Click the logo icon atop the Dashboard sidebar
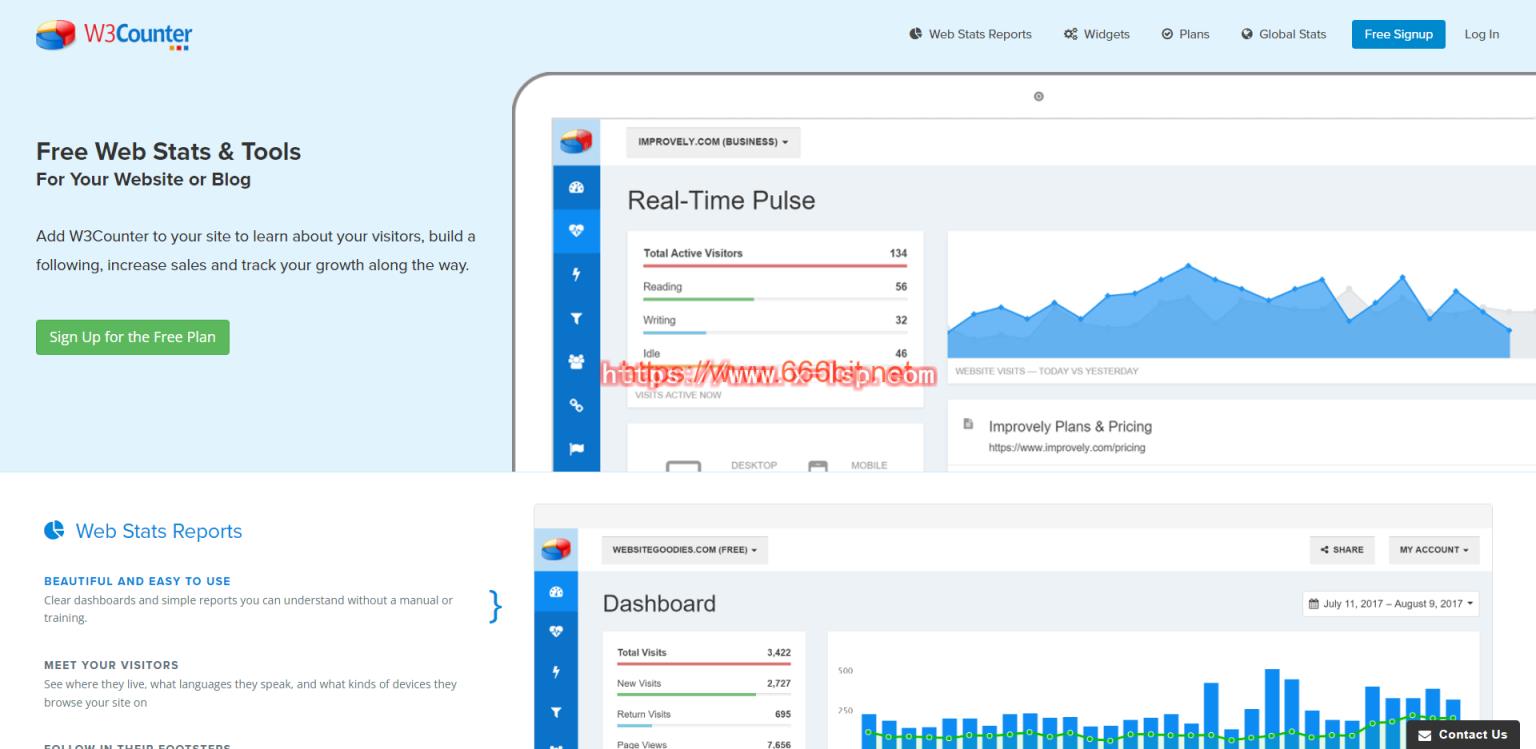 tap(556, 549)
